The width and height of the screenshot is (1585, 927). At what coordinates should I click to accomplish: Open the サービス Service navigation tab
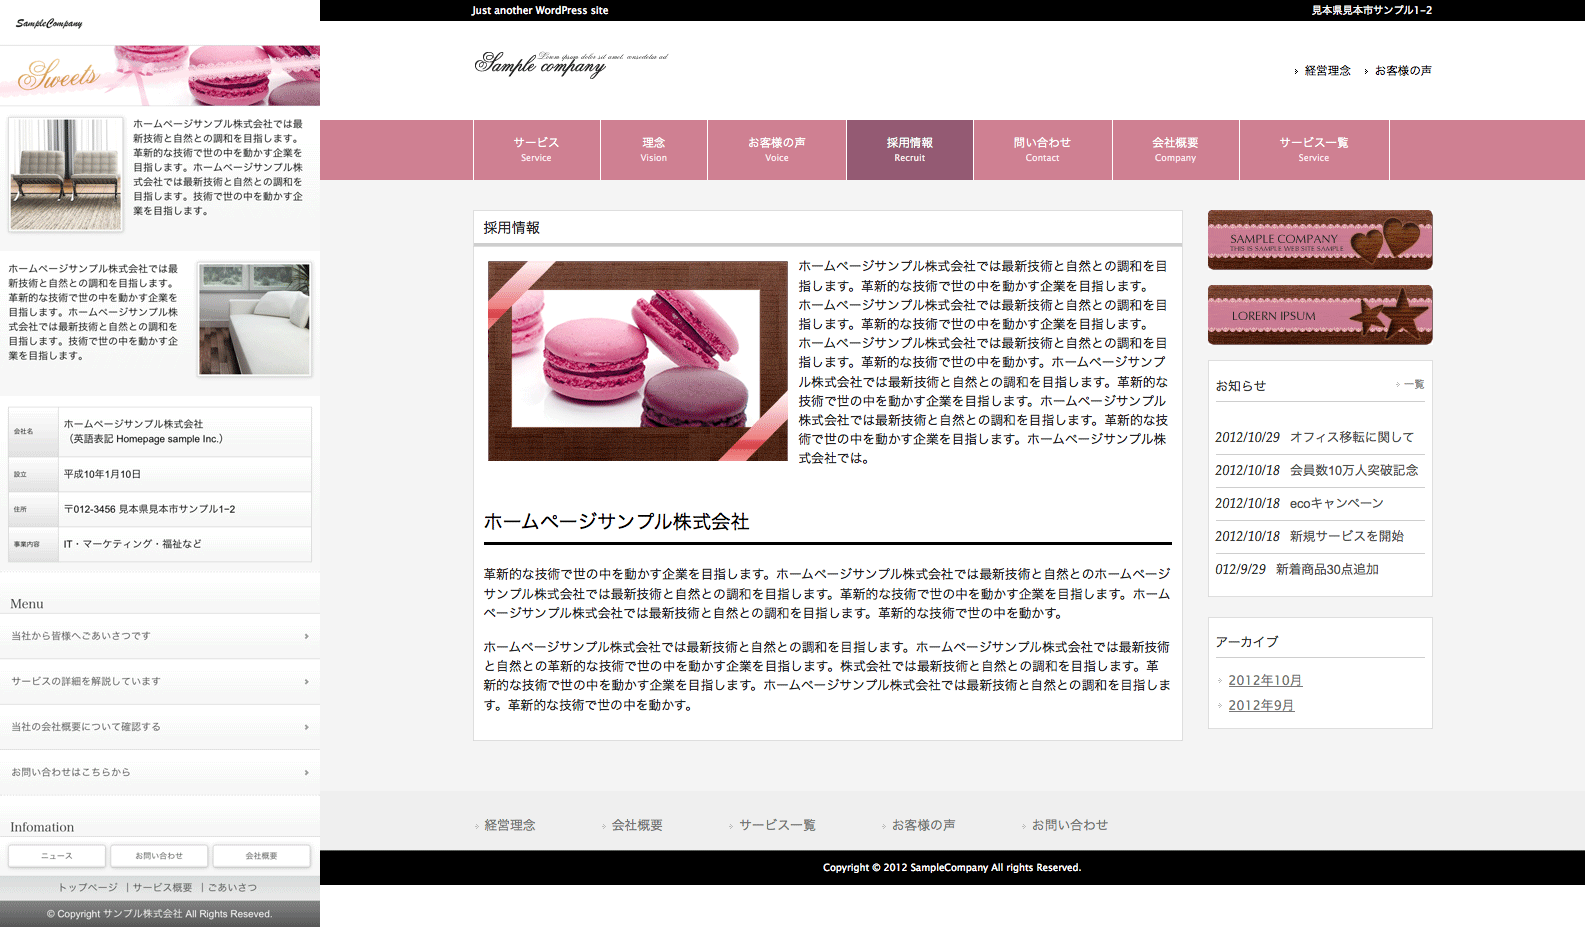pos(536,150)
